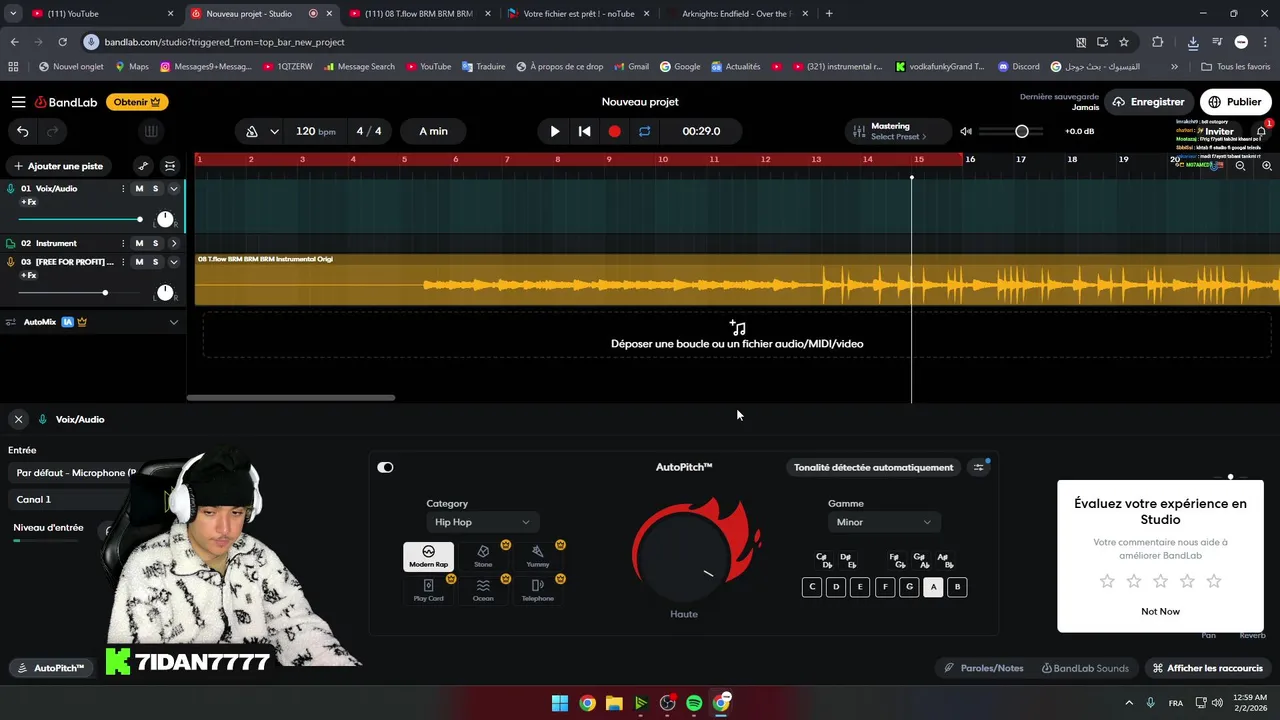Toggle the track height collapse icon
1280x720 pixels.
click(x=170, y=166)
